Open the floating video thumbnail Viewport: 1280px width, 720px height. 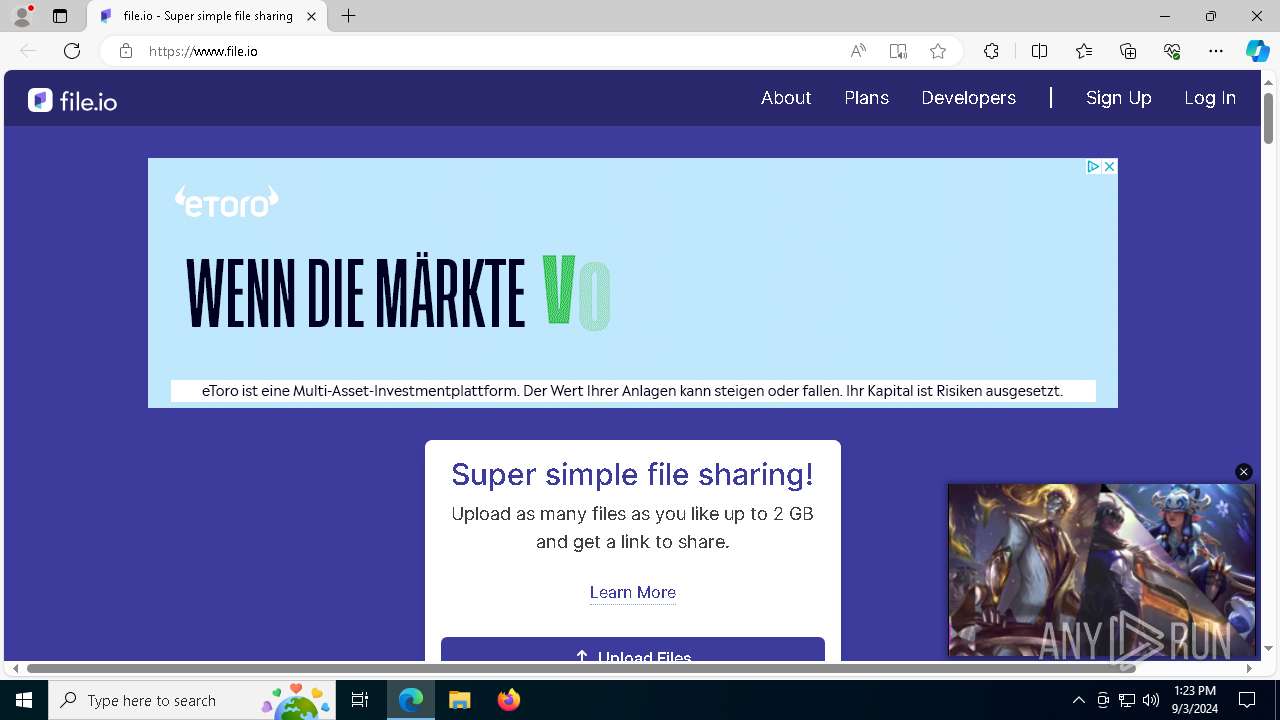point(1101,570)
